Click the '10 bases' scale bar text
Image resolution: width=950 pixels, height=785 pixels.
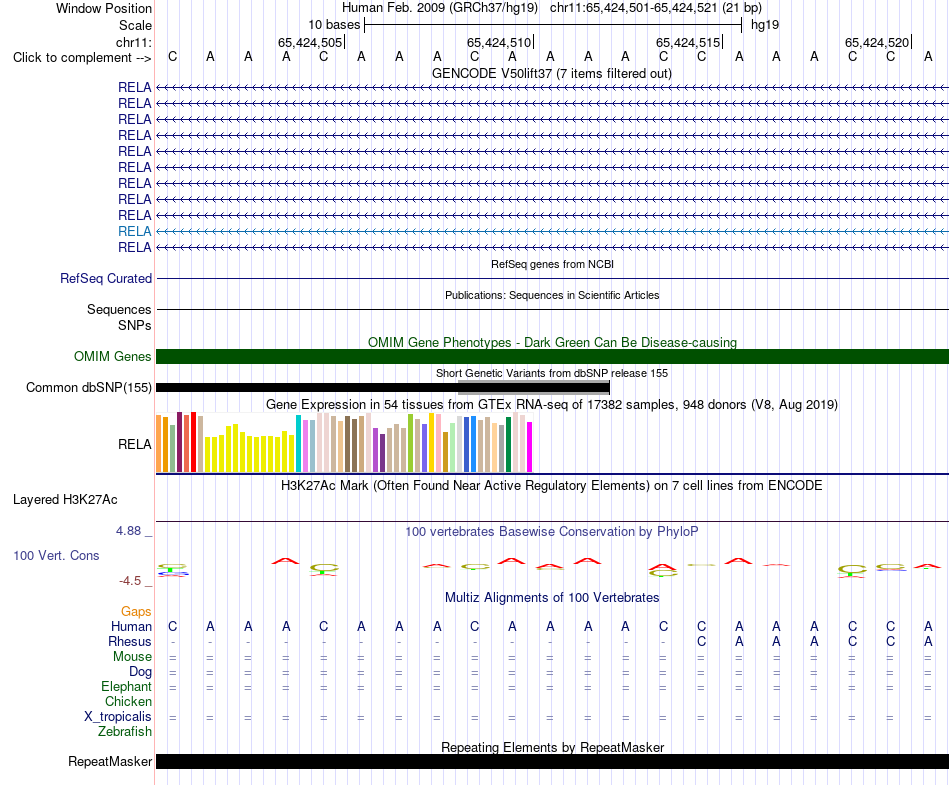334,25
